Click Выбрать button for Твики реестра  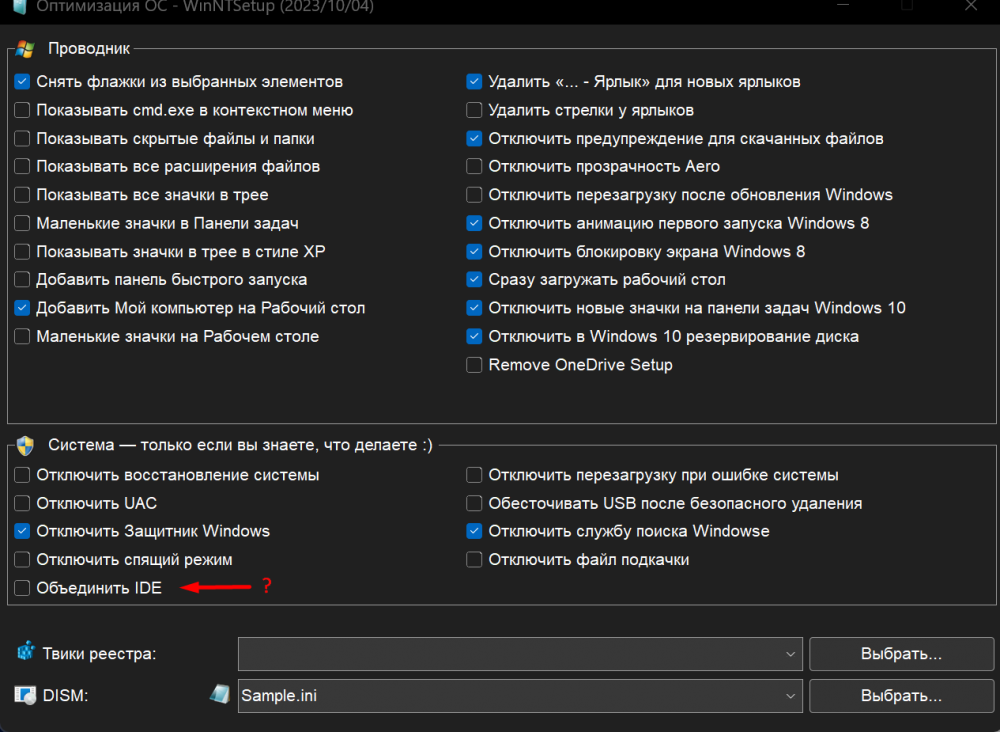[x=900, y=653]
